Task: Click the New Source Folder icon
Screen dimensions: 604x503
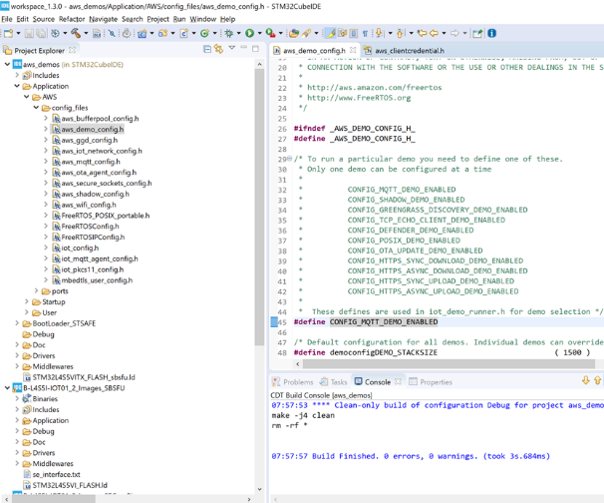Action: pos(163,34)
